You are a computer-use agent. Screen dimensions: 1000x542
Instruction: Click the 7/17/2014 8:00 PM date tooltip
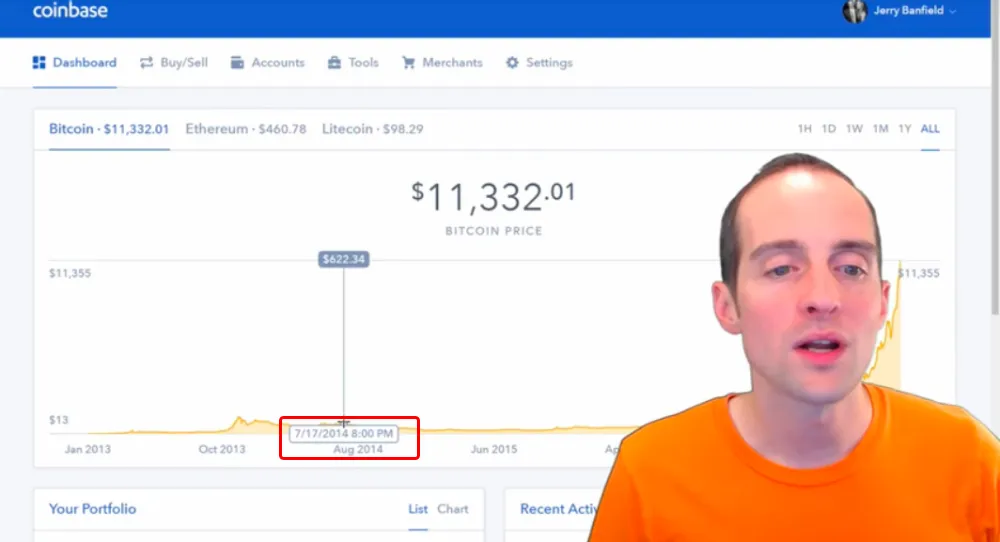point(344,434)
